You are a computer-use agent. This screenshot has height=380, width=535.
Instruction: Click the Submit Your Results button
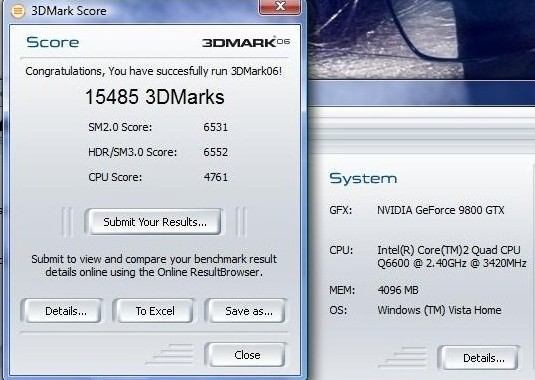(155, 222)
